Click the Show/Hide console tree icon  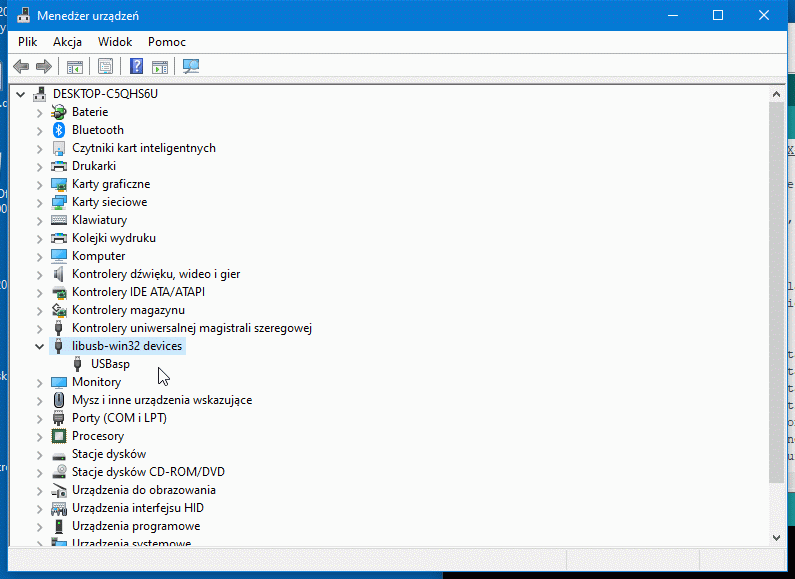[x=74, y=67]
